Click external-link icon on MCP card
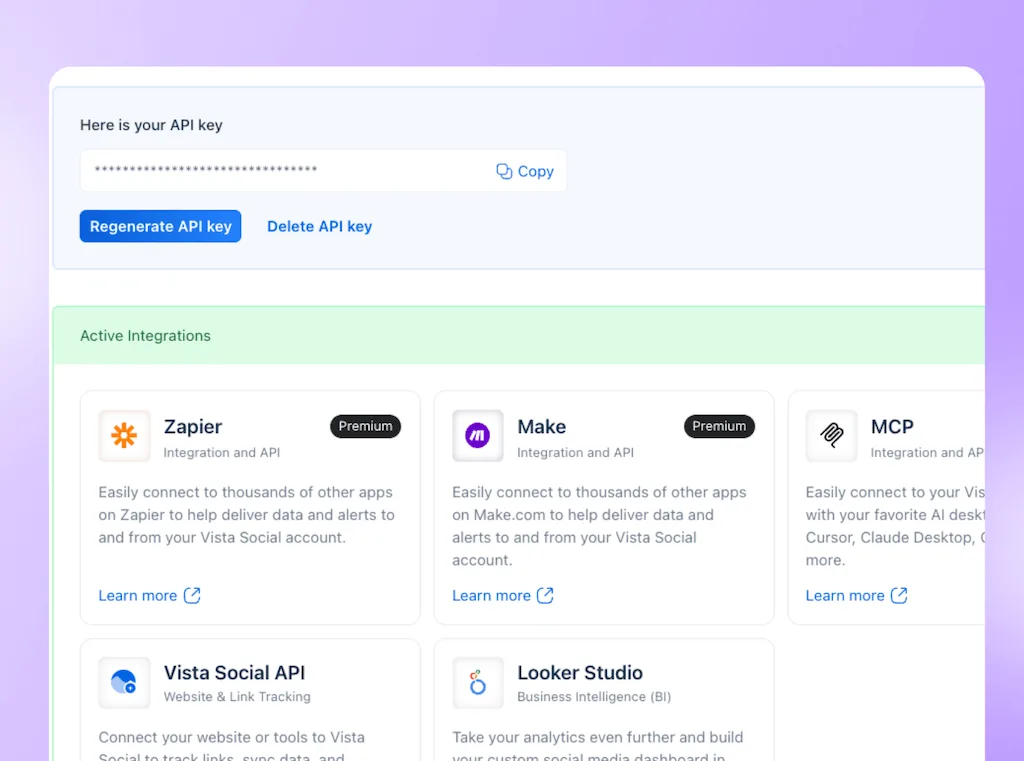The width and height of the screenshot is (1024, 761). click(899, 595)
